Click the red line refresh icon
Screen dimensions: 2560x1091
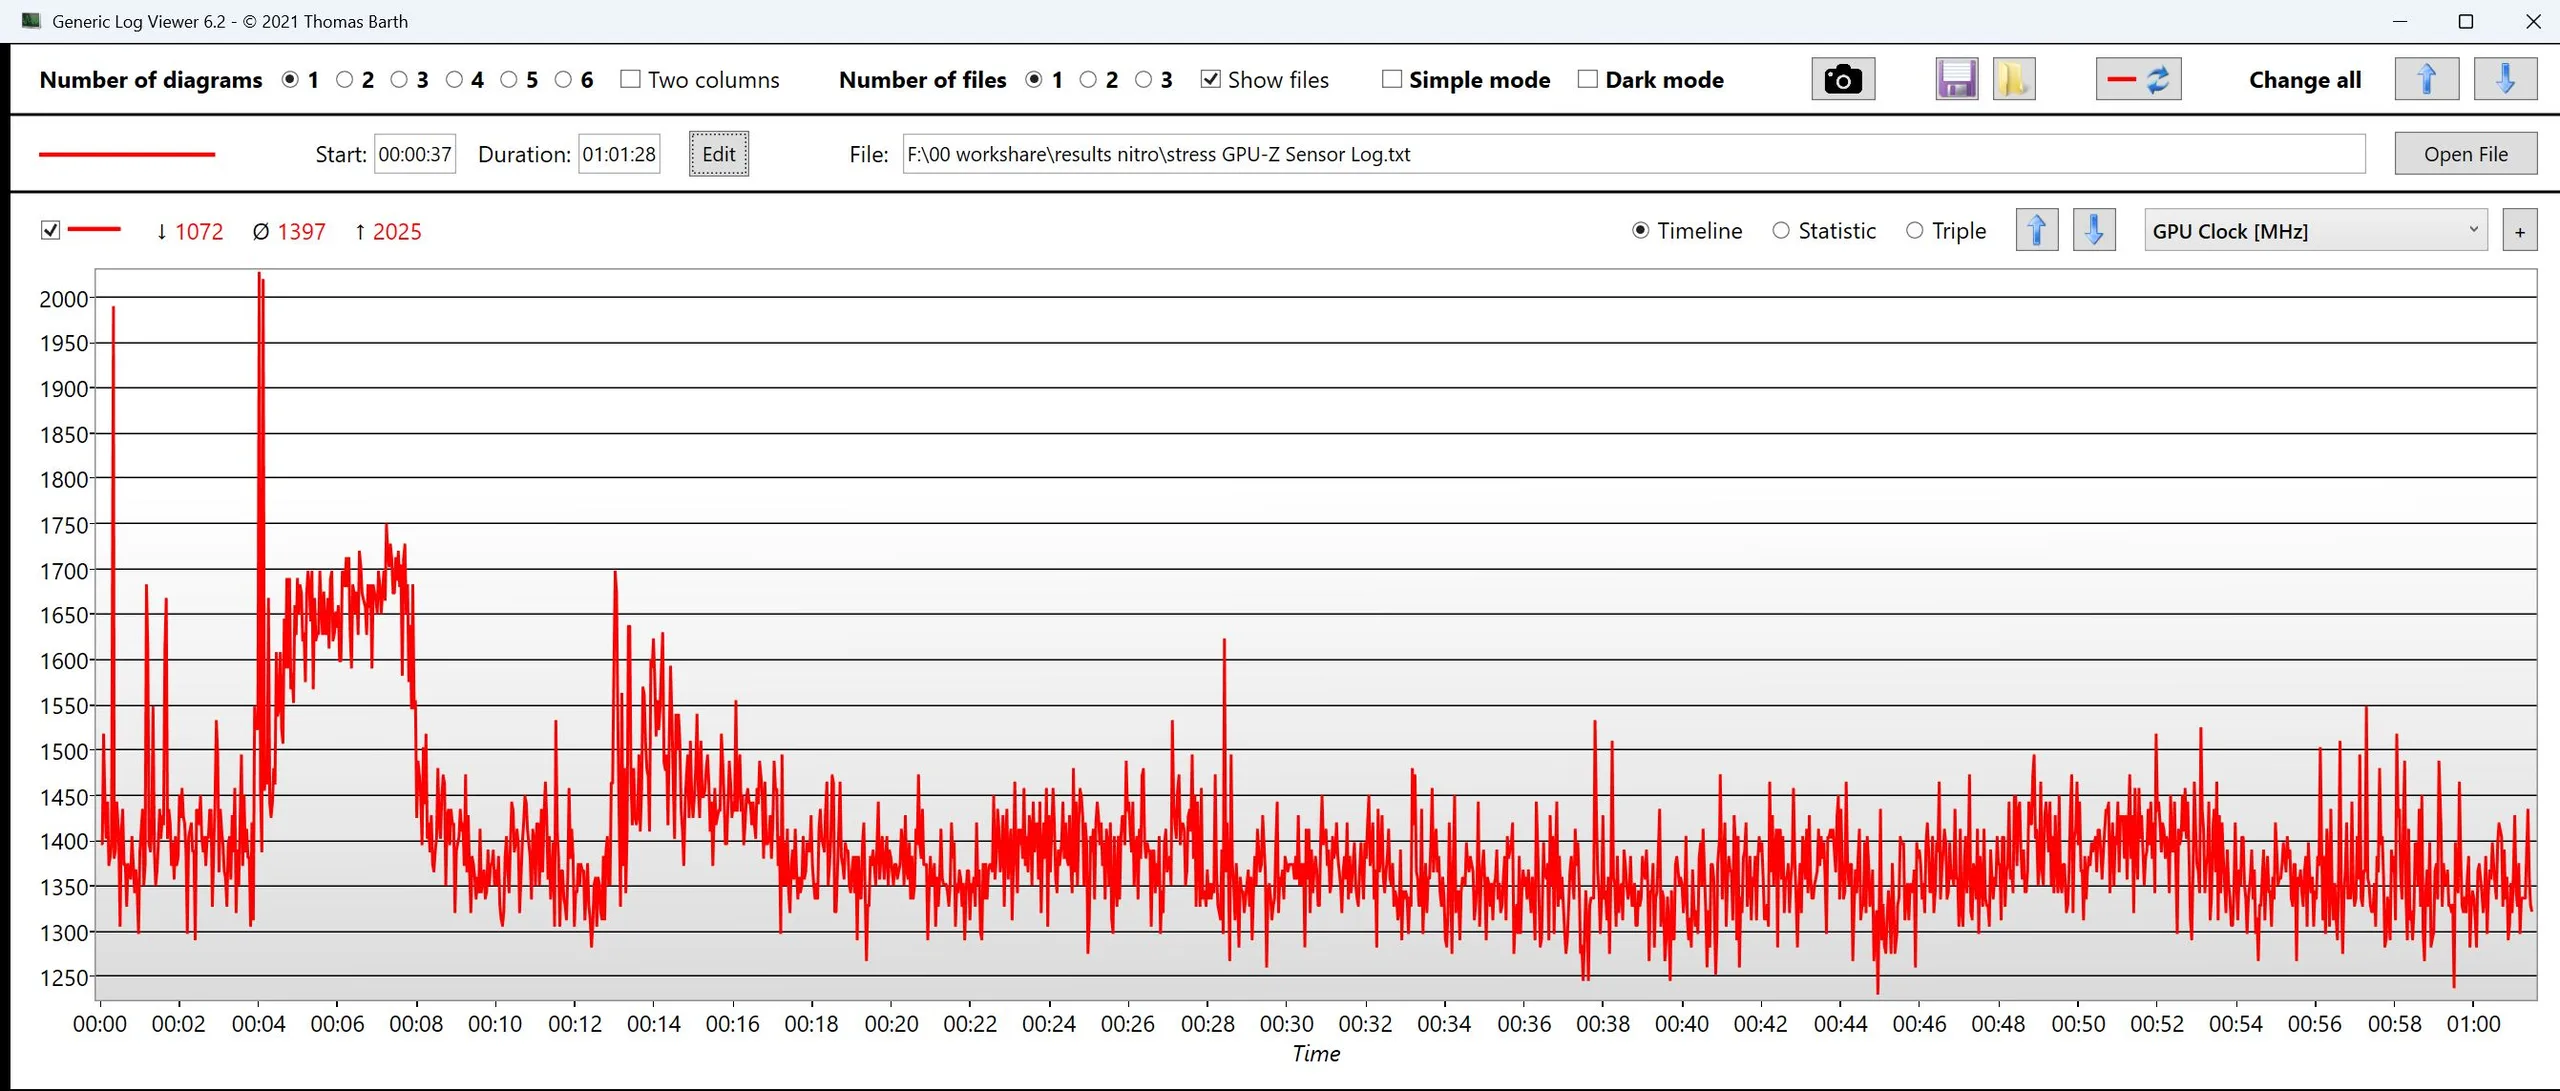(2138, 79)
